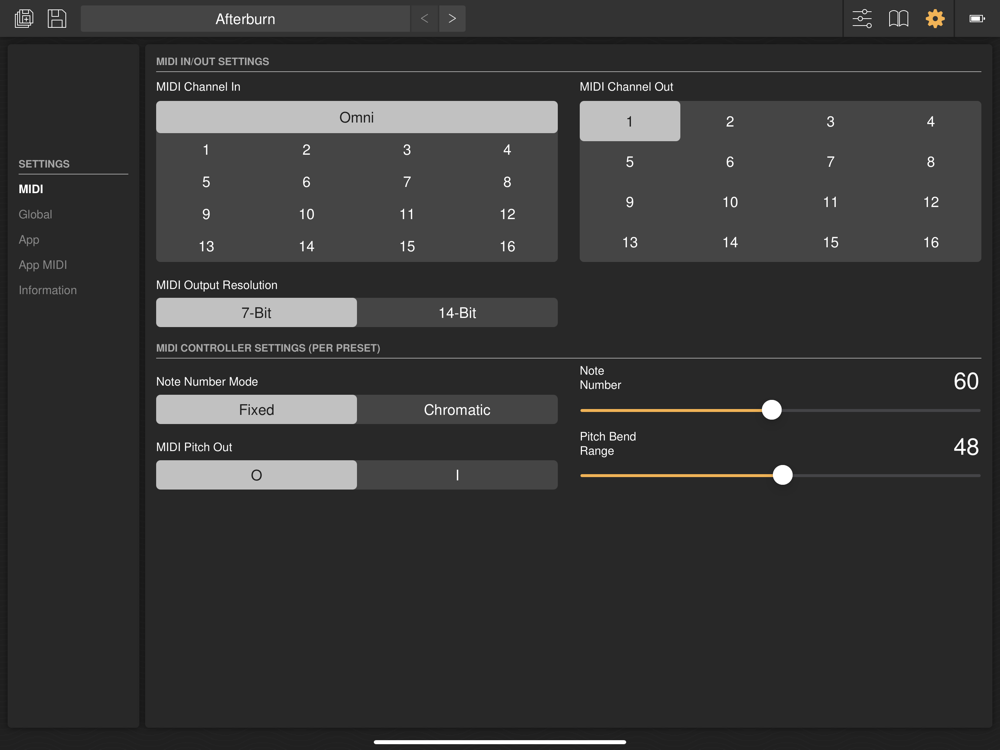1000x750 pixels.
Task: Go to the previous preset arrow
Action: click(424, 18)
